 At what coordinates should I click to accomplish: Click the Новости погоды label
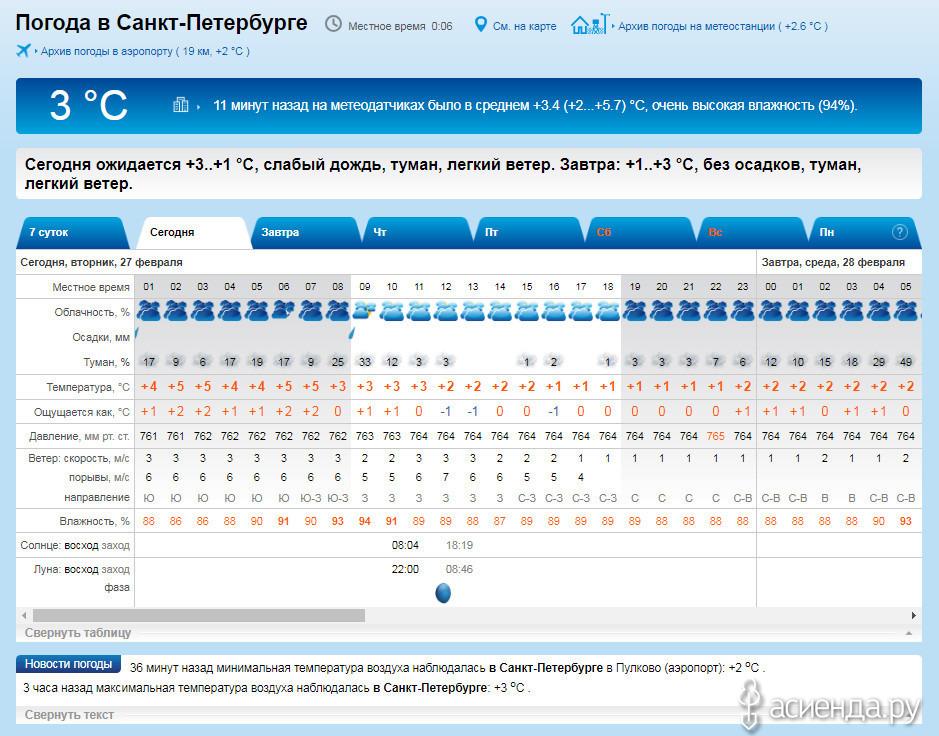coord(68,664)
